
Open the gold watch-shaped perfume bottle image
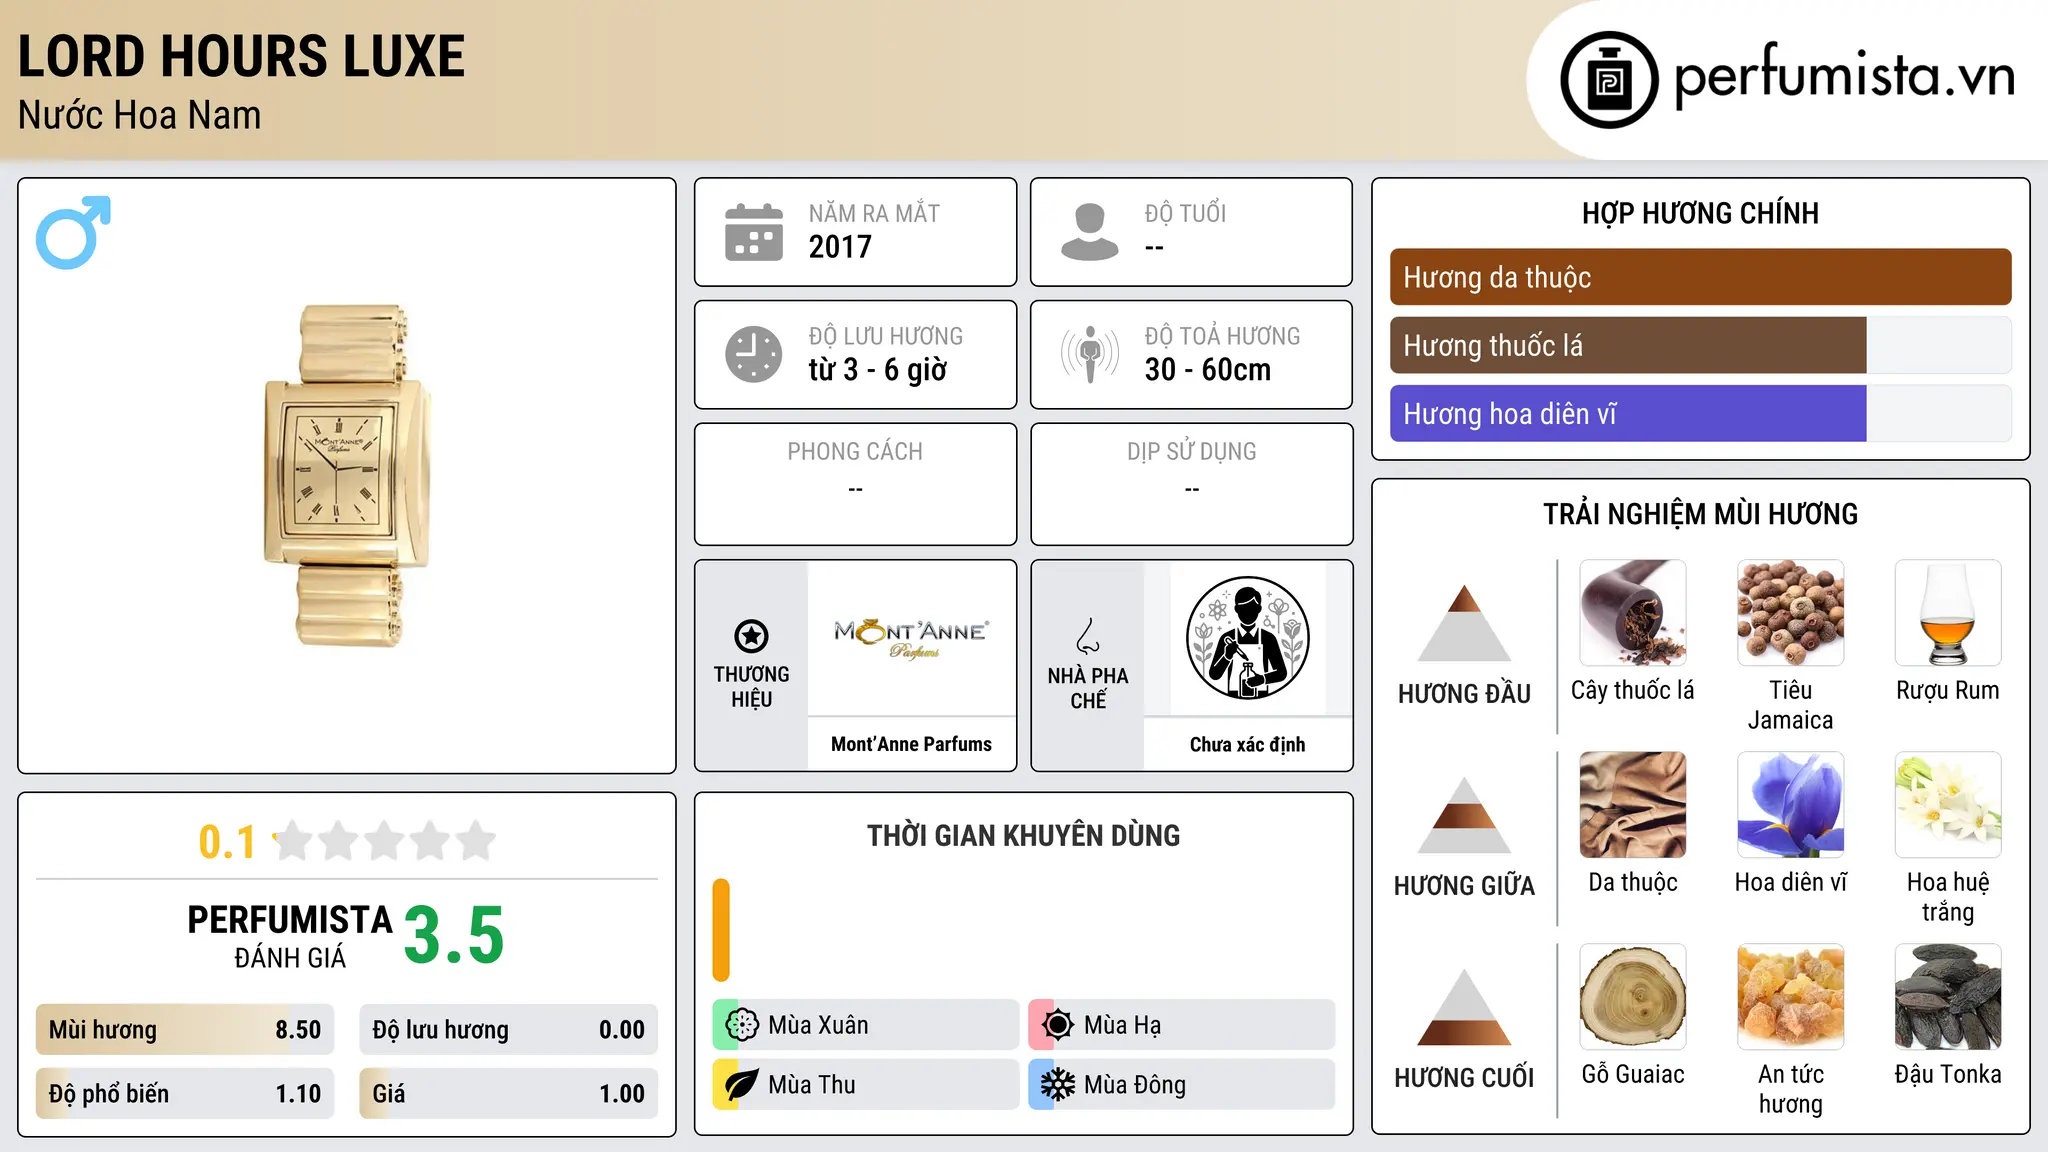tap(347, 476)
